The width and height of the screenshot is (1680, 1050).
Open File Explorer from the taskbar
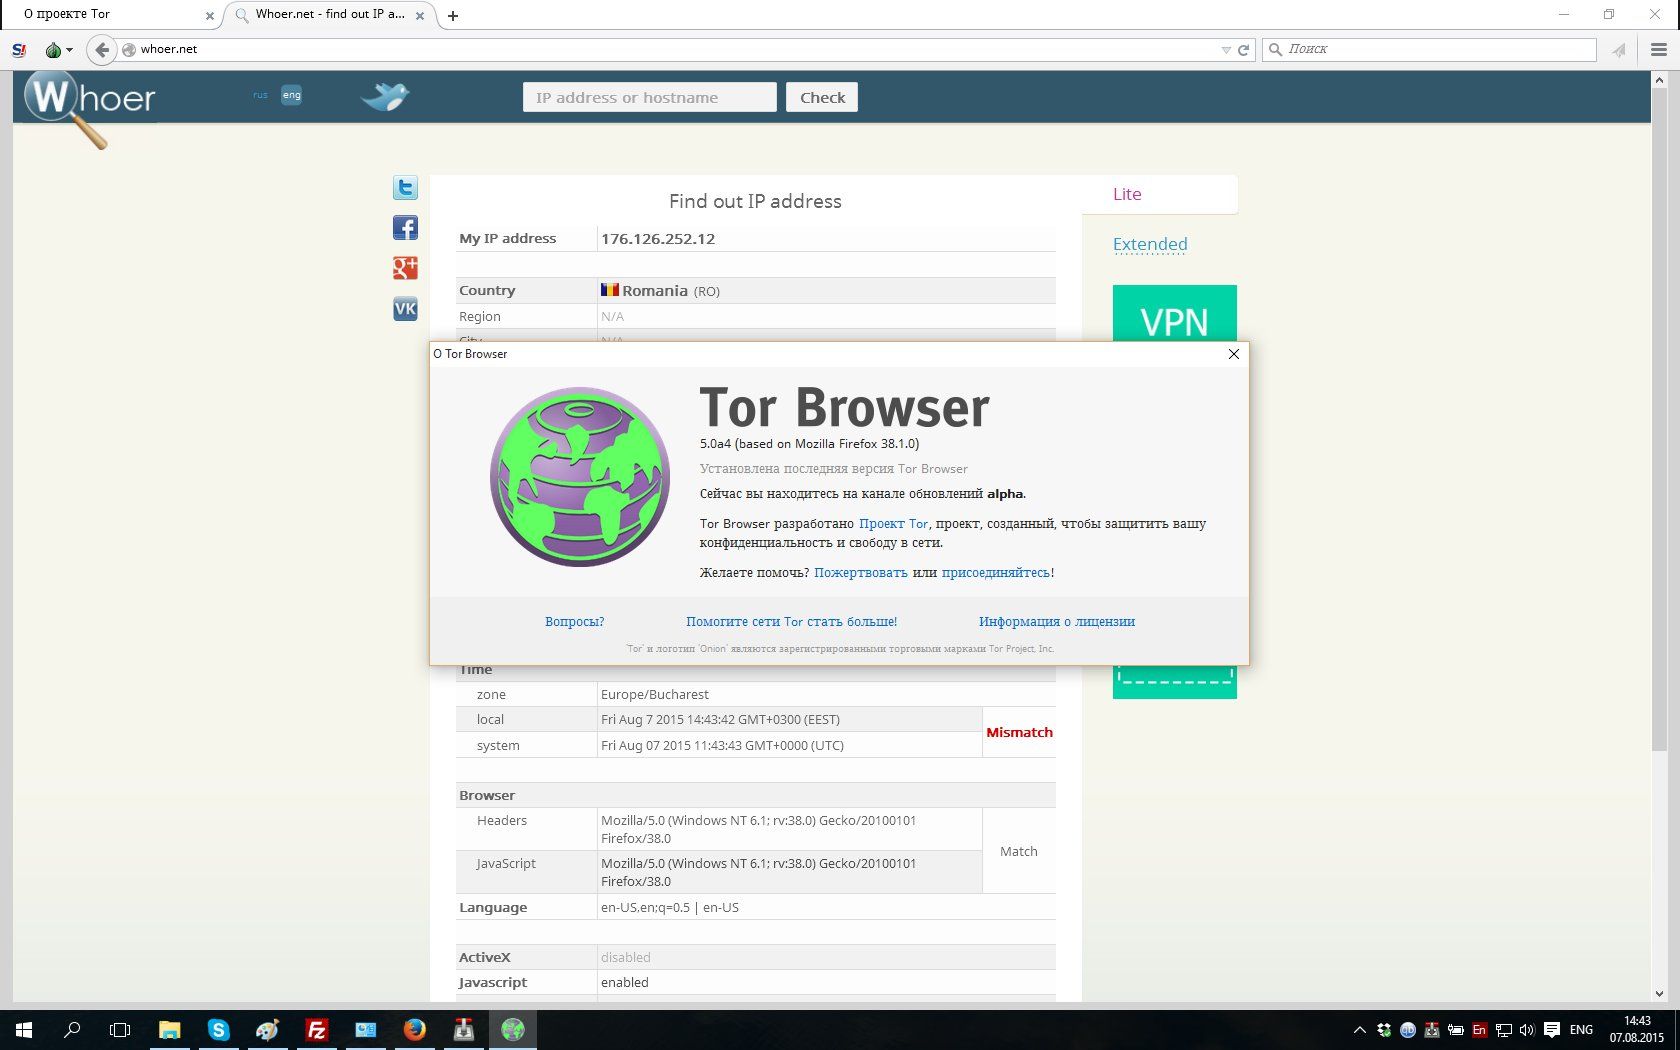pos(169,1029)
